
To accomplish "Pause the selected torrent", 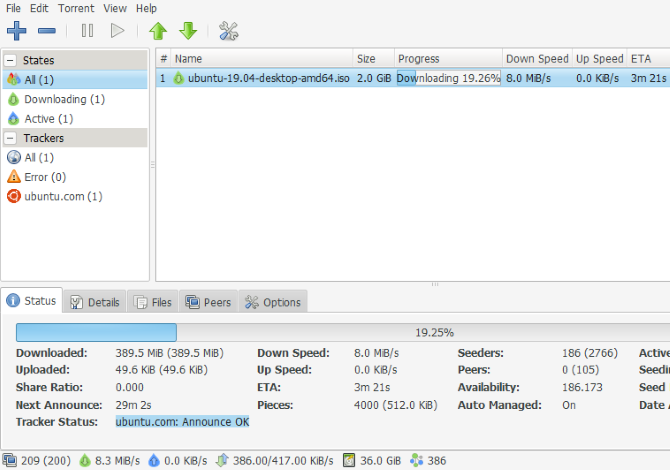I will point(87,31).
